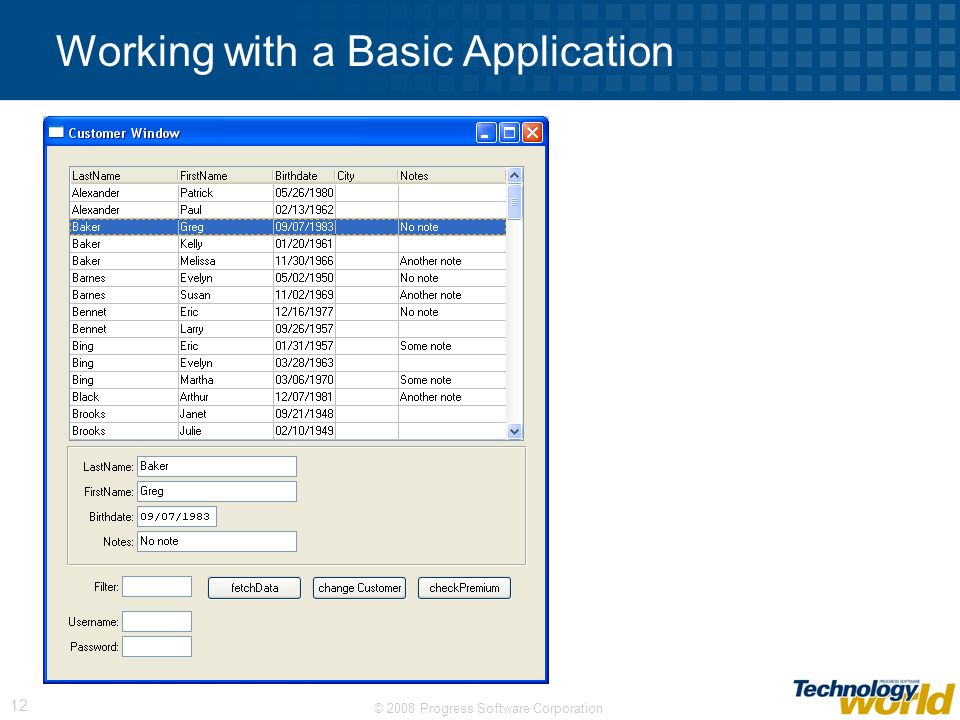Select the first name Martha cell
Image resolution: width=960 pixels, height=720 pixels.
click(225, 380)
